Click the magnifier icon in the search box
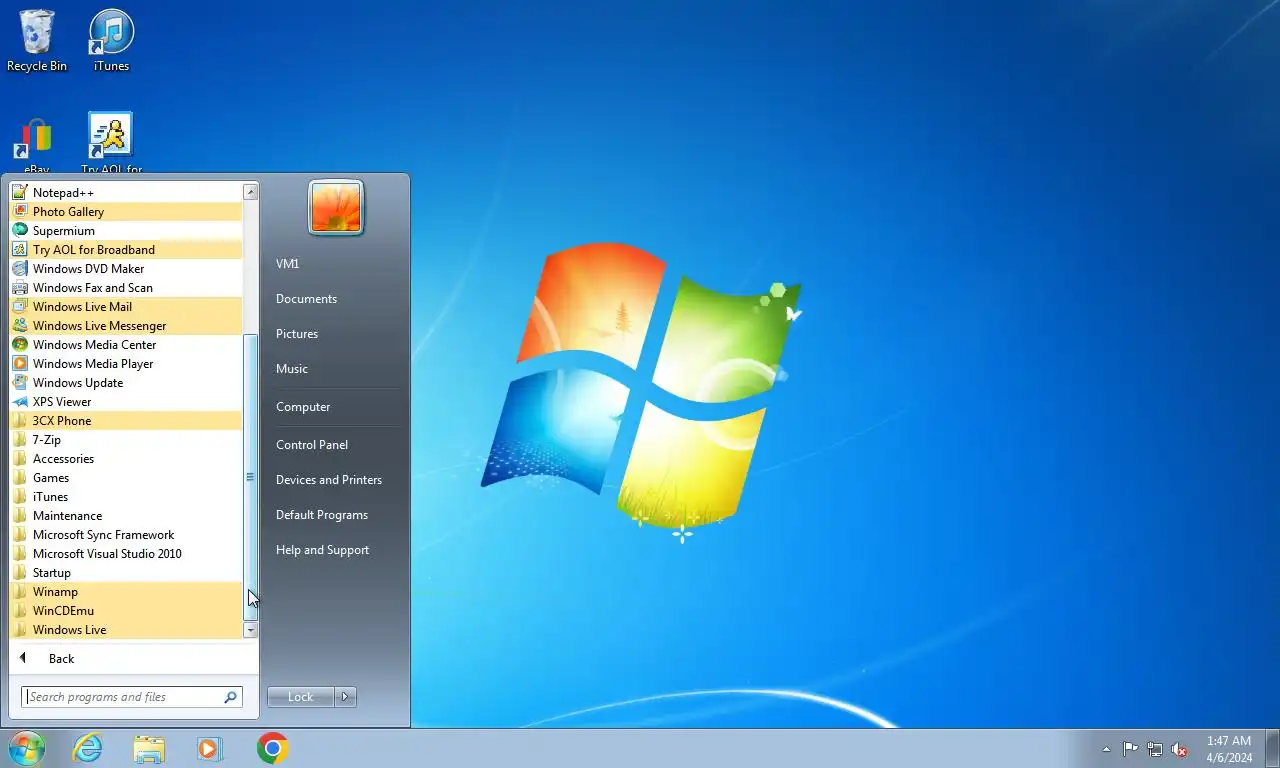The image size is (1280, 768). pyautogui.click(x=230, y=697)
